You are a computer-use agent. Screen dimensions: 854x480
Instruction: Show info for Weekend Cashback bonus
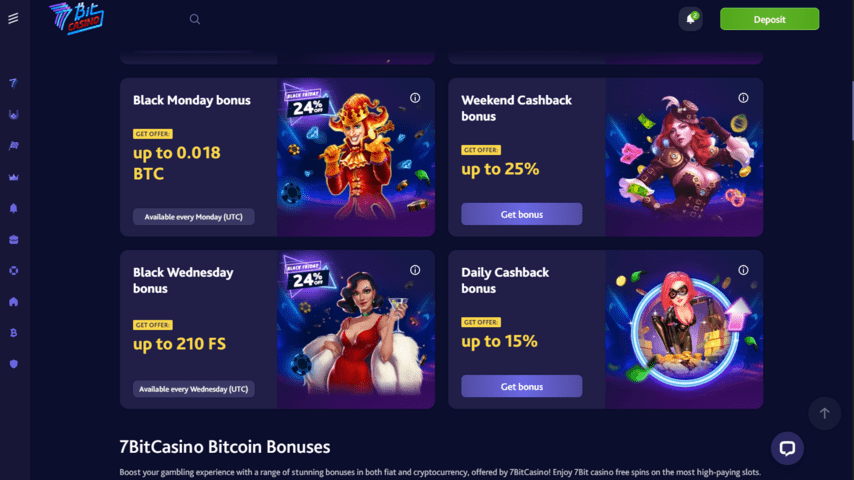(x=743, y=98)
